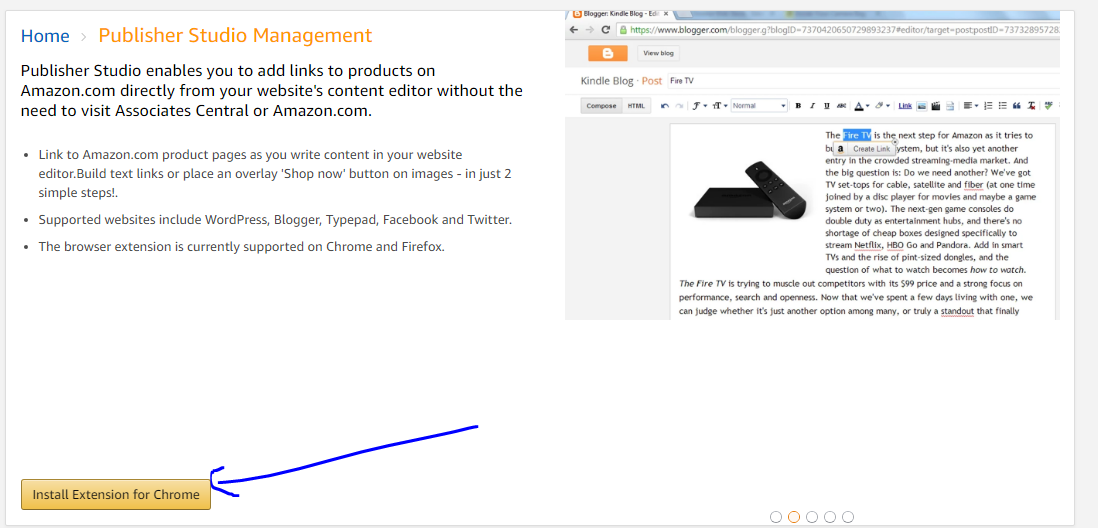The width and height of the screenshot is (1098, 528).
Task: Switch to the HTML editor tab
Action: 636,106
